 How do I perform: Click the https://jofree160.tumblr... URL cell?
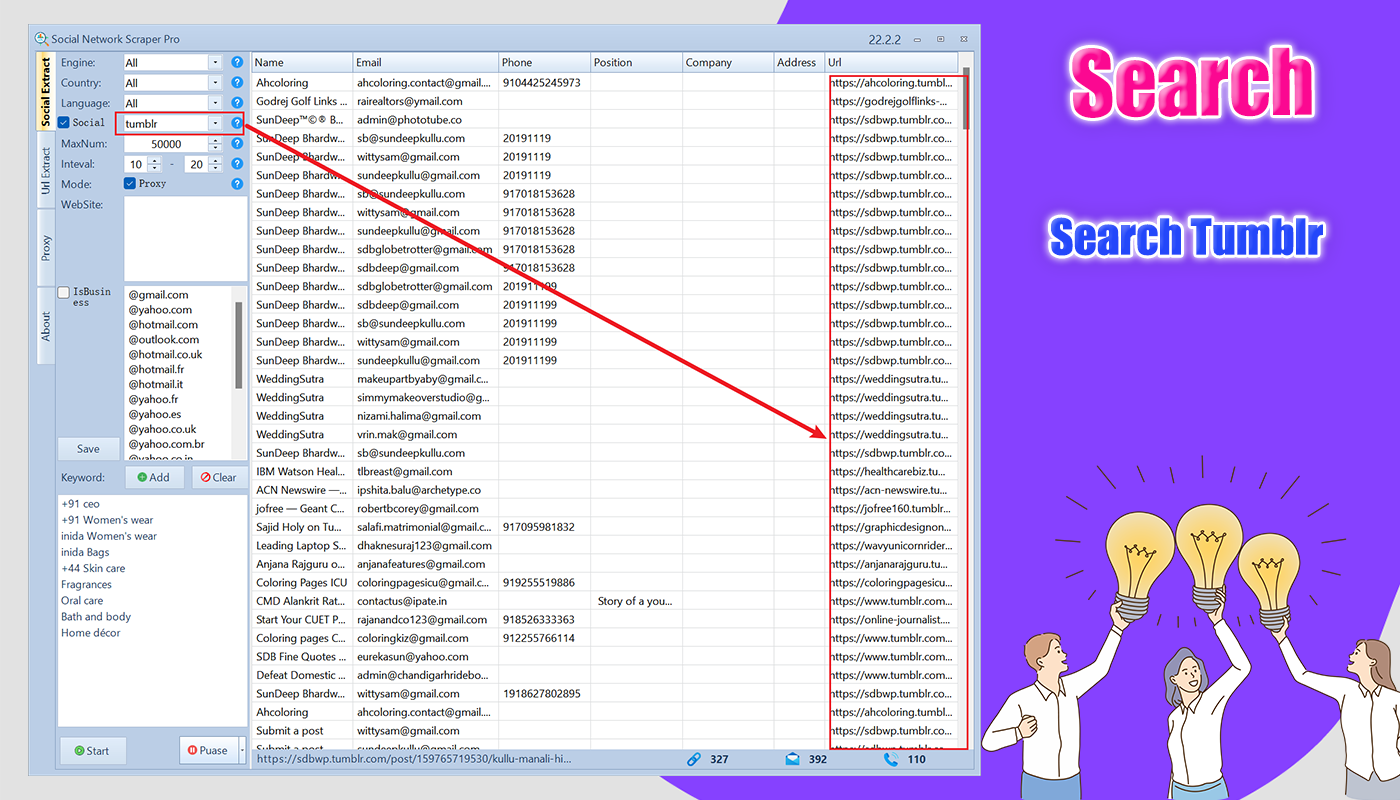(891, 508)
